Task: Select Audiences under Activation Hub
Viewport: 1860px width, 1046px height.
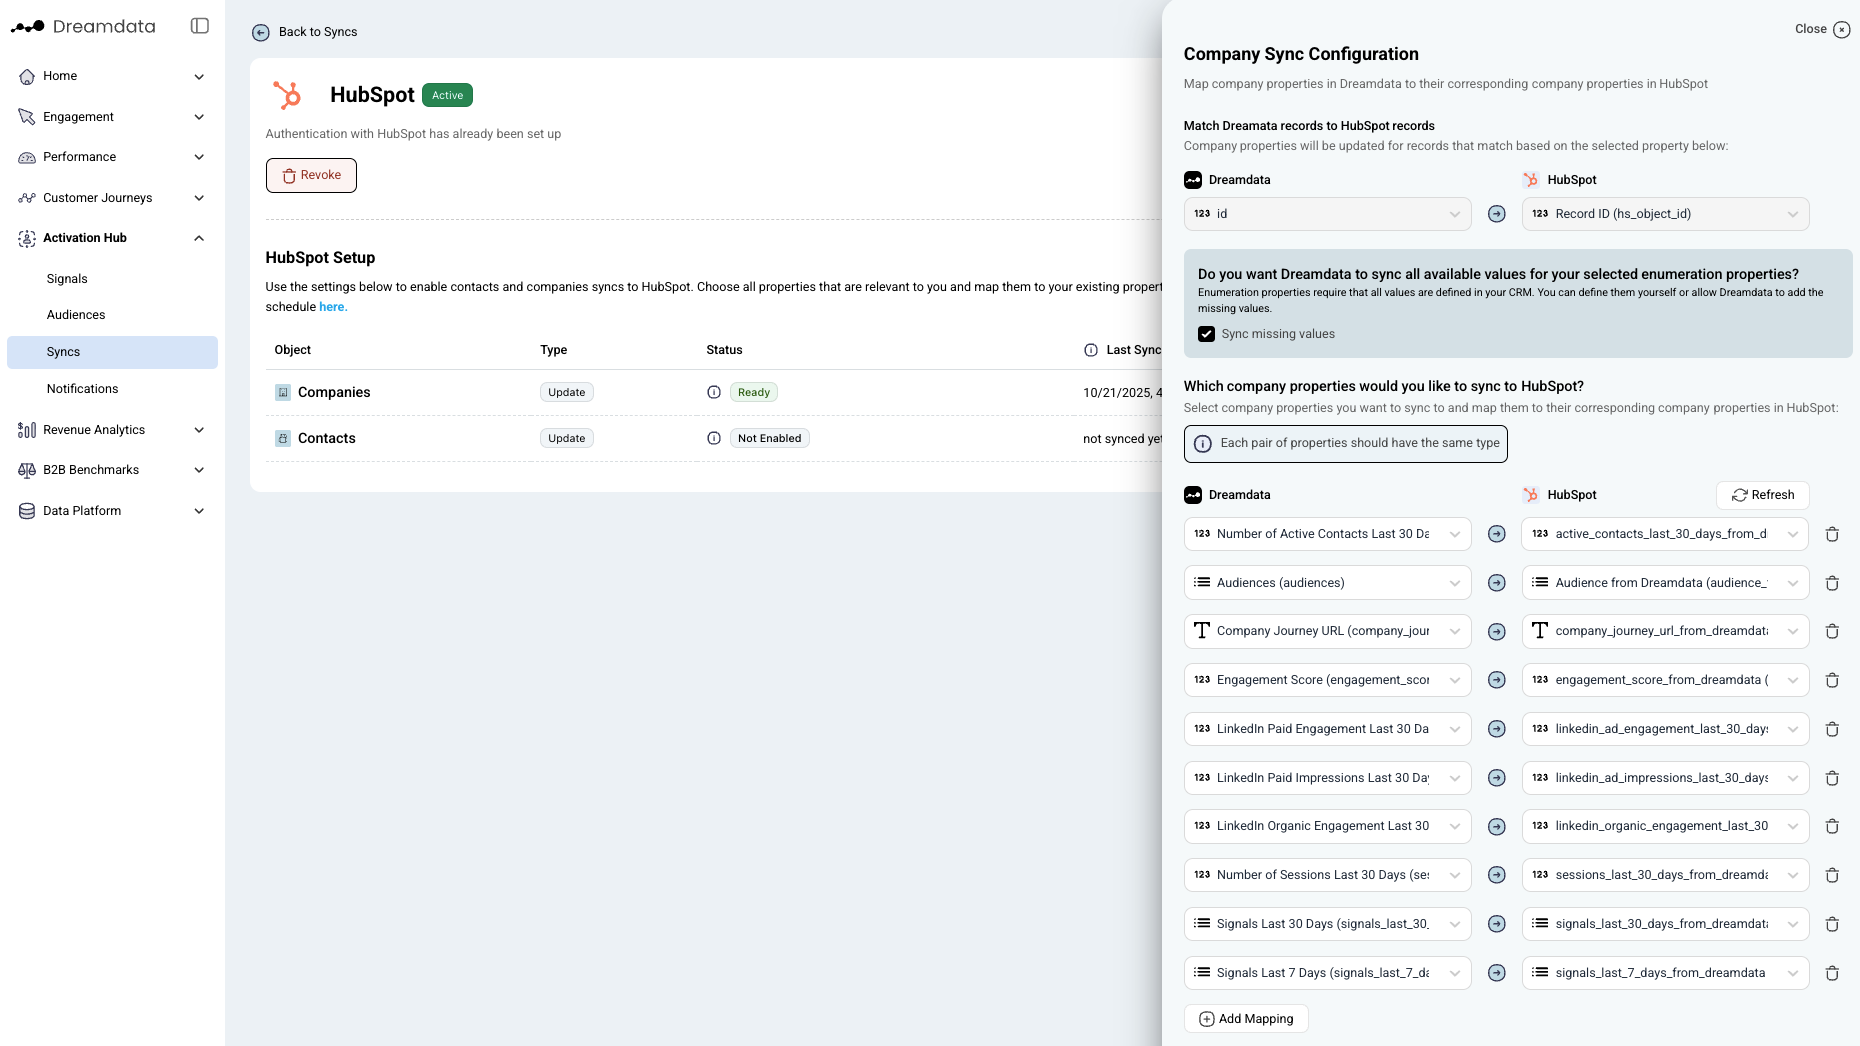Action: click(76, 314)
